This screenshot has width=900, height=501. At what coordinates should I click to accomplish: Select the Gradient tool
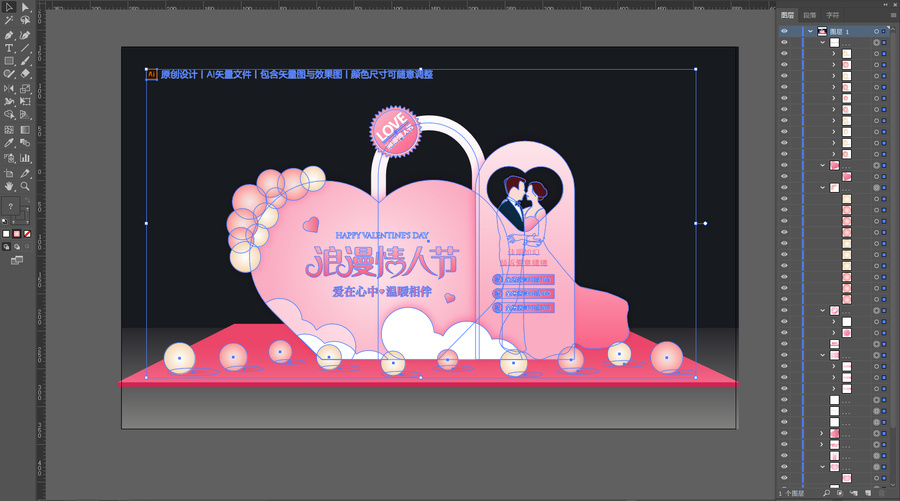(25, 130)
